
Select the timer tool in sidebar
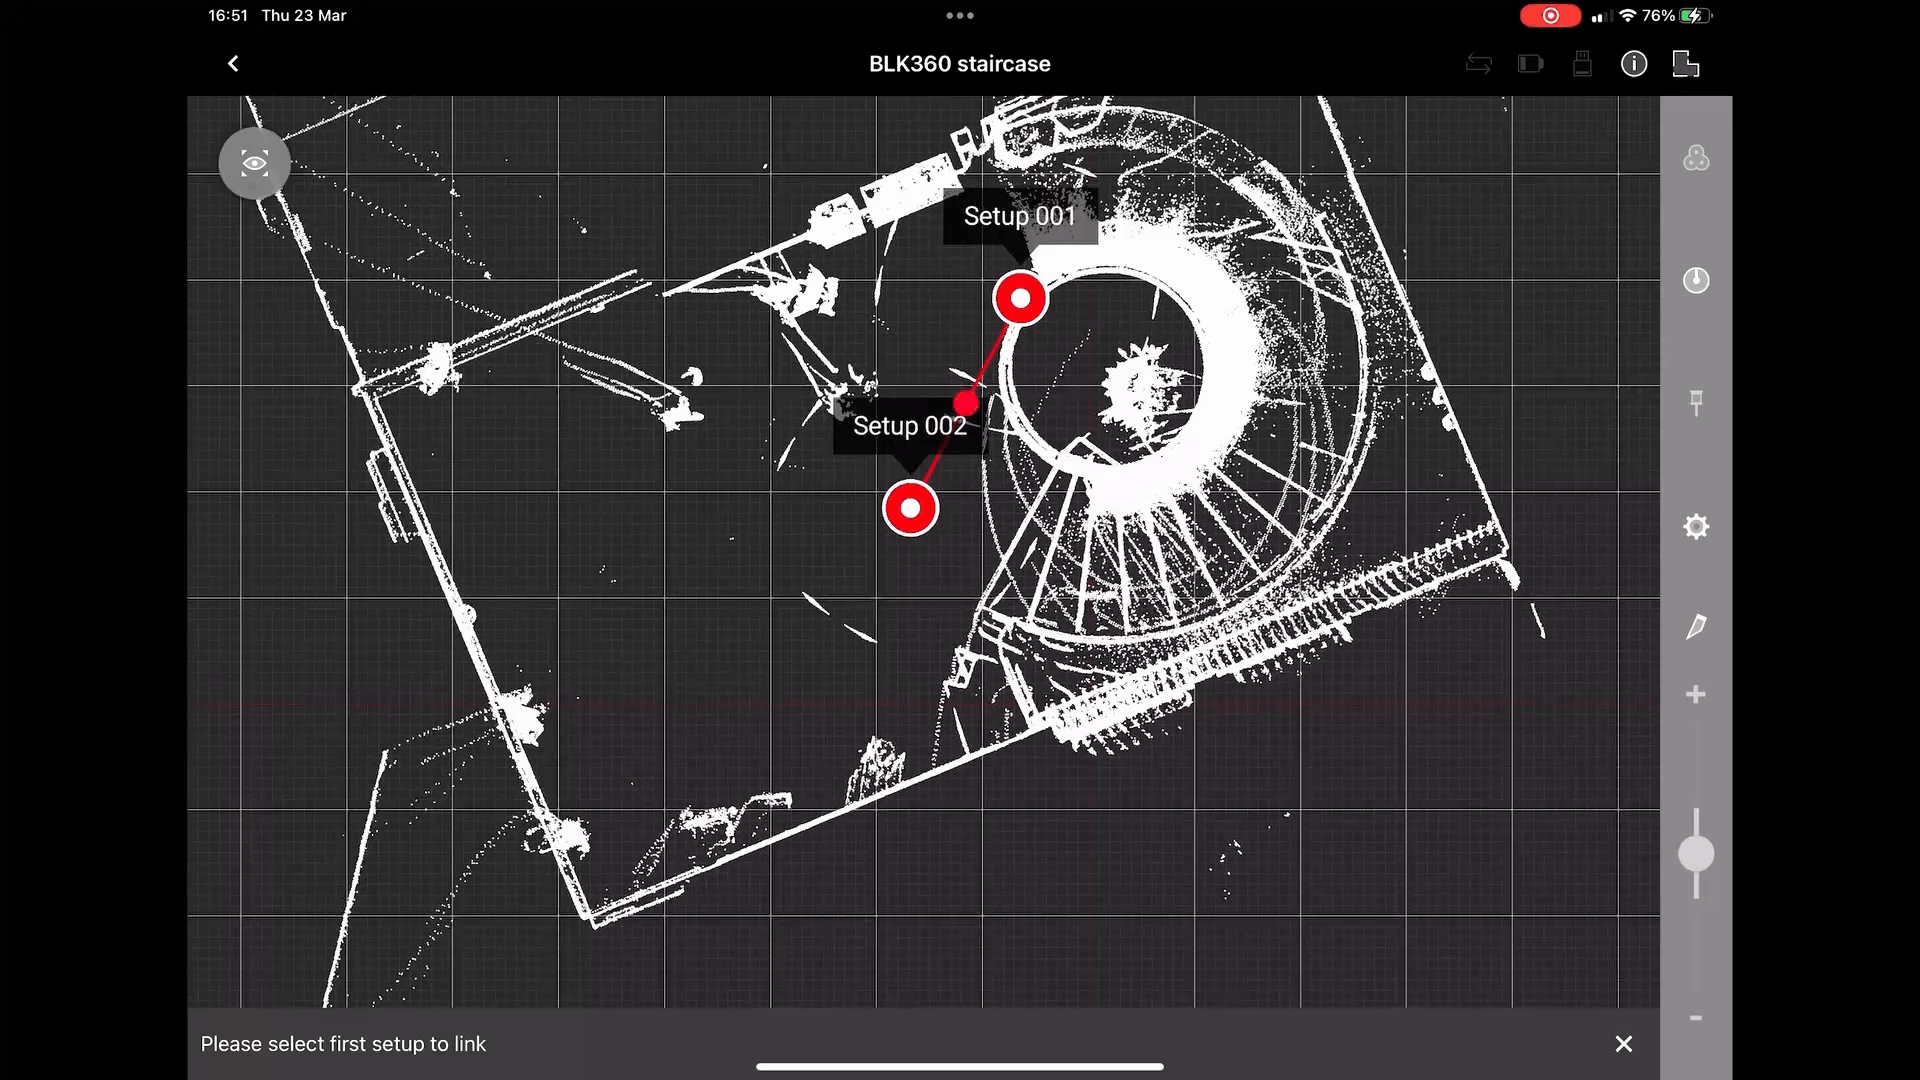coord(1696,281)
